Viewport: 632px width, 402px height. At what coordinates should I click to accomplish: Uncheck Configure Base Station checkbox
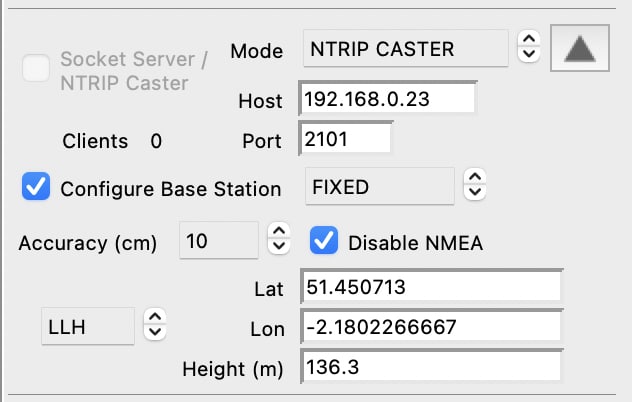click(36, 186)
